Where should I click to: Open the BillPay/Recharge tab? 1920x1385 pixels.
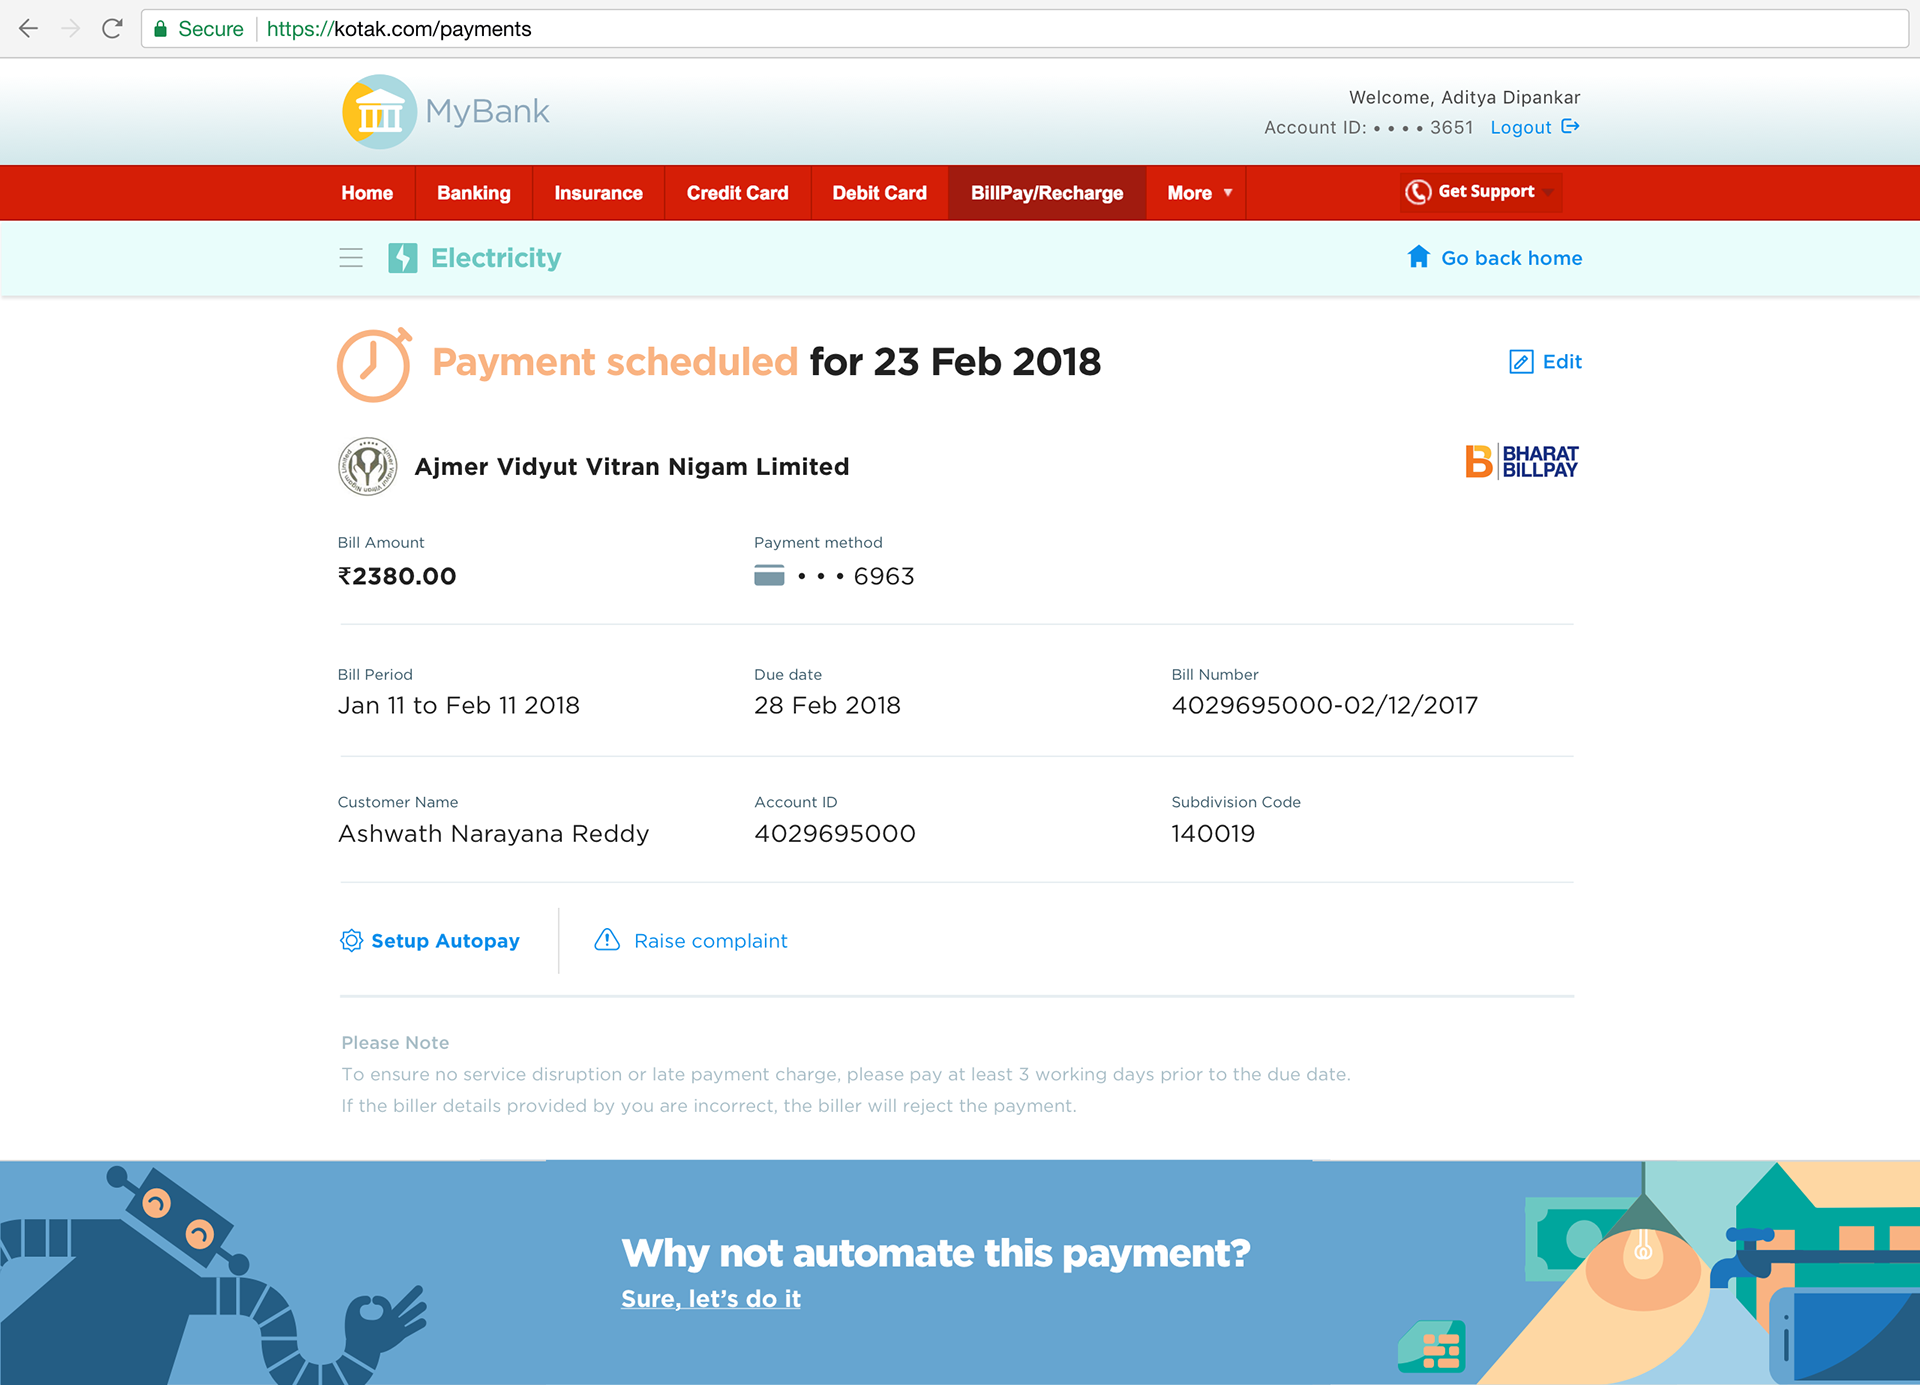(x=1047, y=193)
